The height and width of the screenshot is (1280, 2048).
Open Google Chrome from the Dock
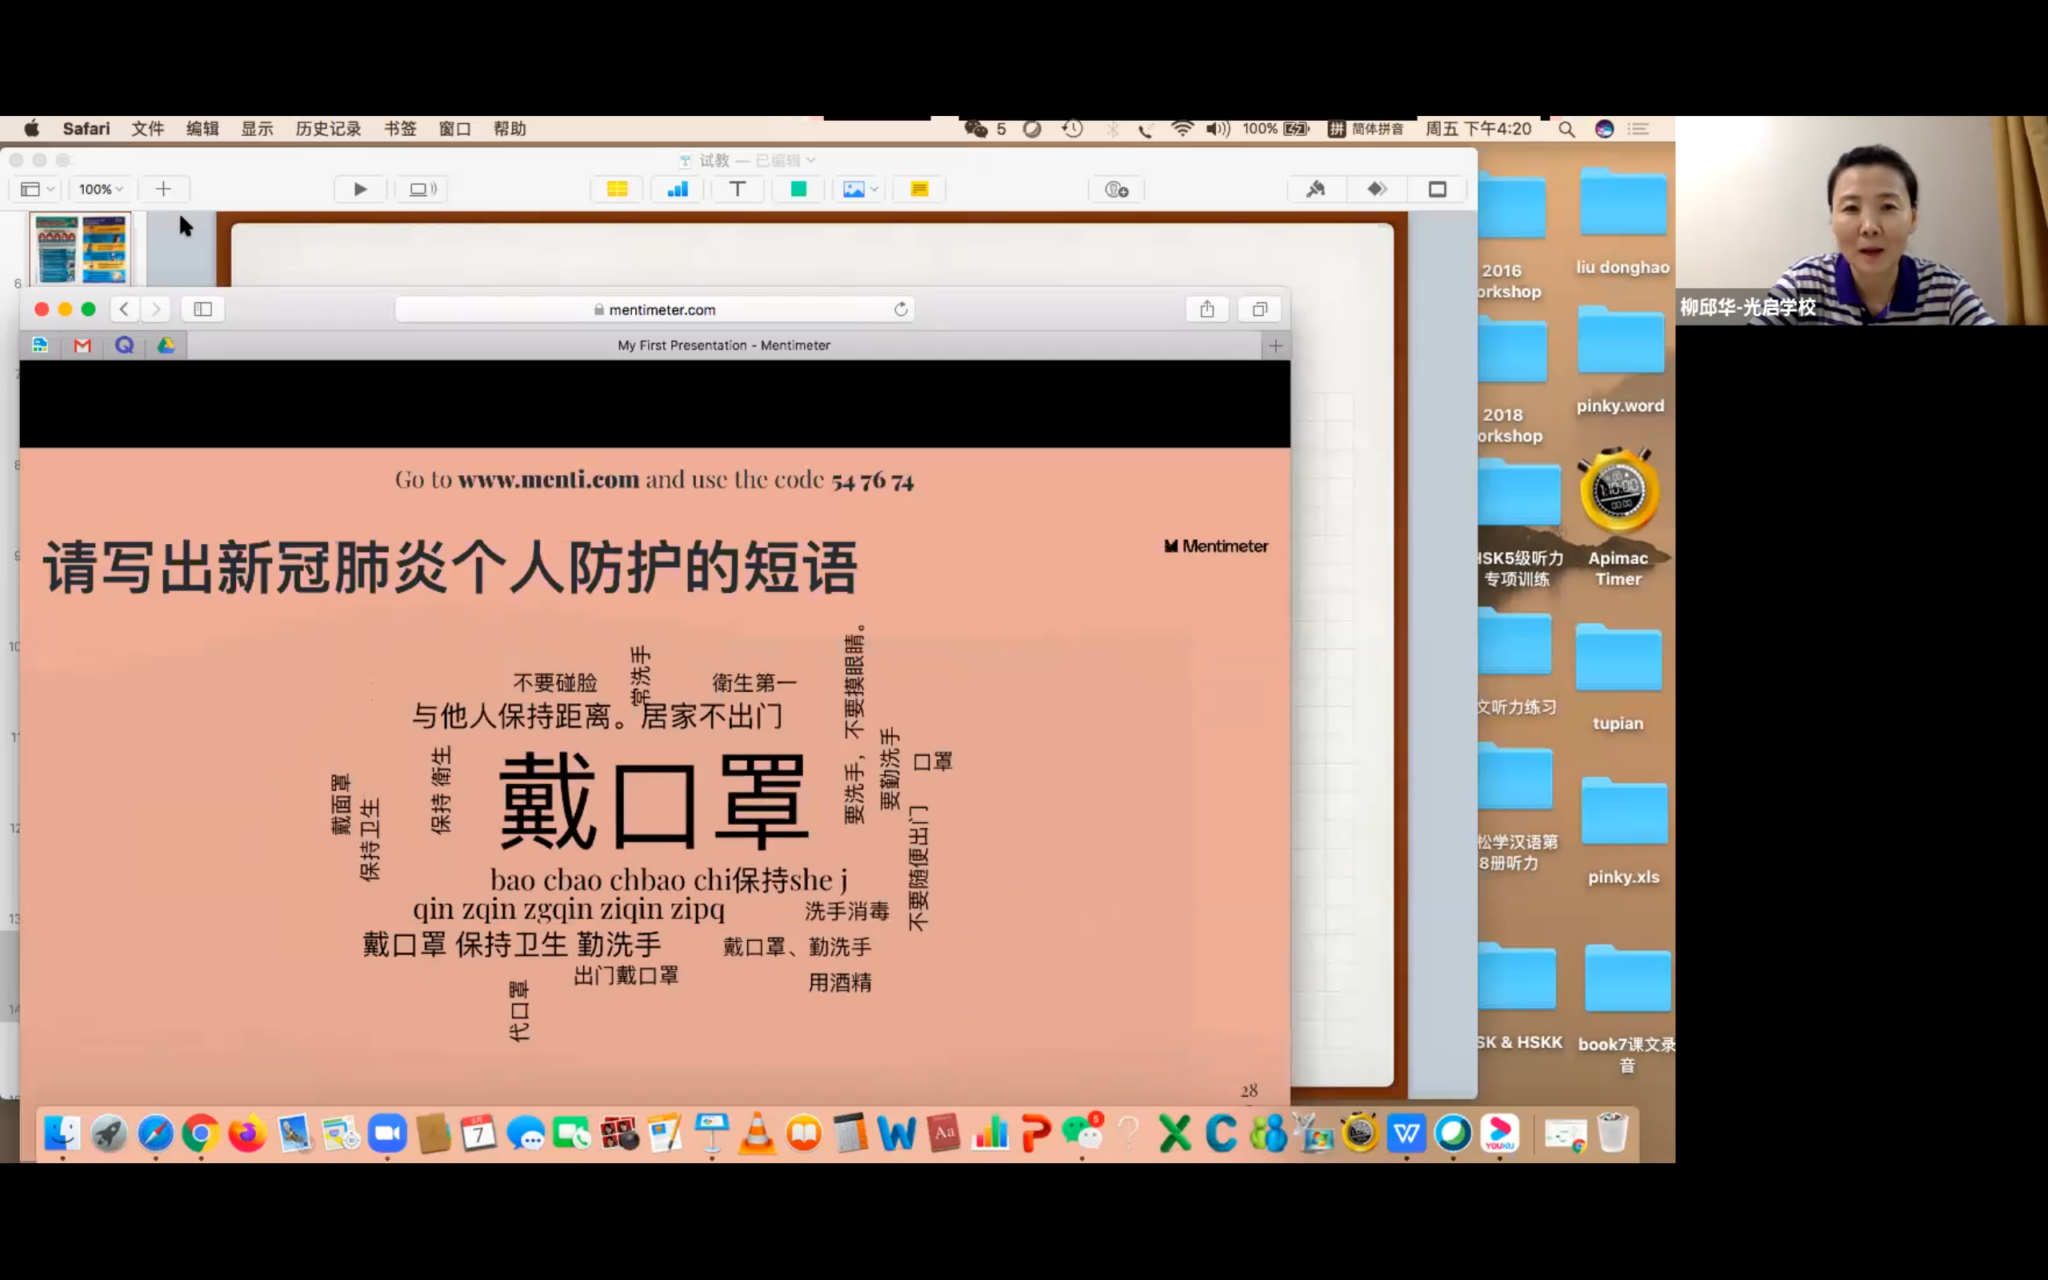tap(201, 1133)
